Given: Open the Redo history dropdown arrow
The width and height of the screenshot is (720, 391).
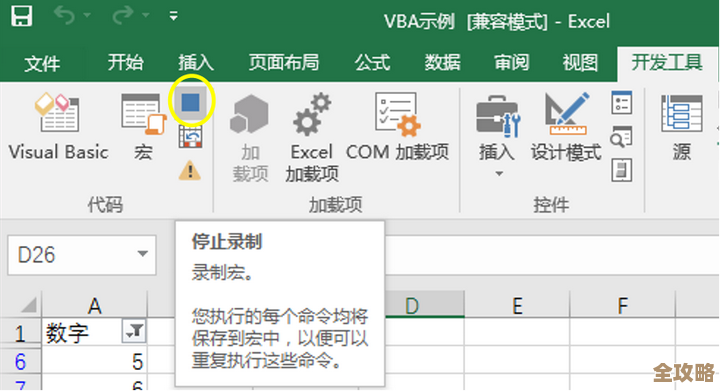Looking at the screenshot, I should (146, 16).
